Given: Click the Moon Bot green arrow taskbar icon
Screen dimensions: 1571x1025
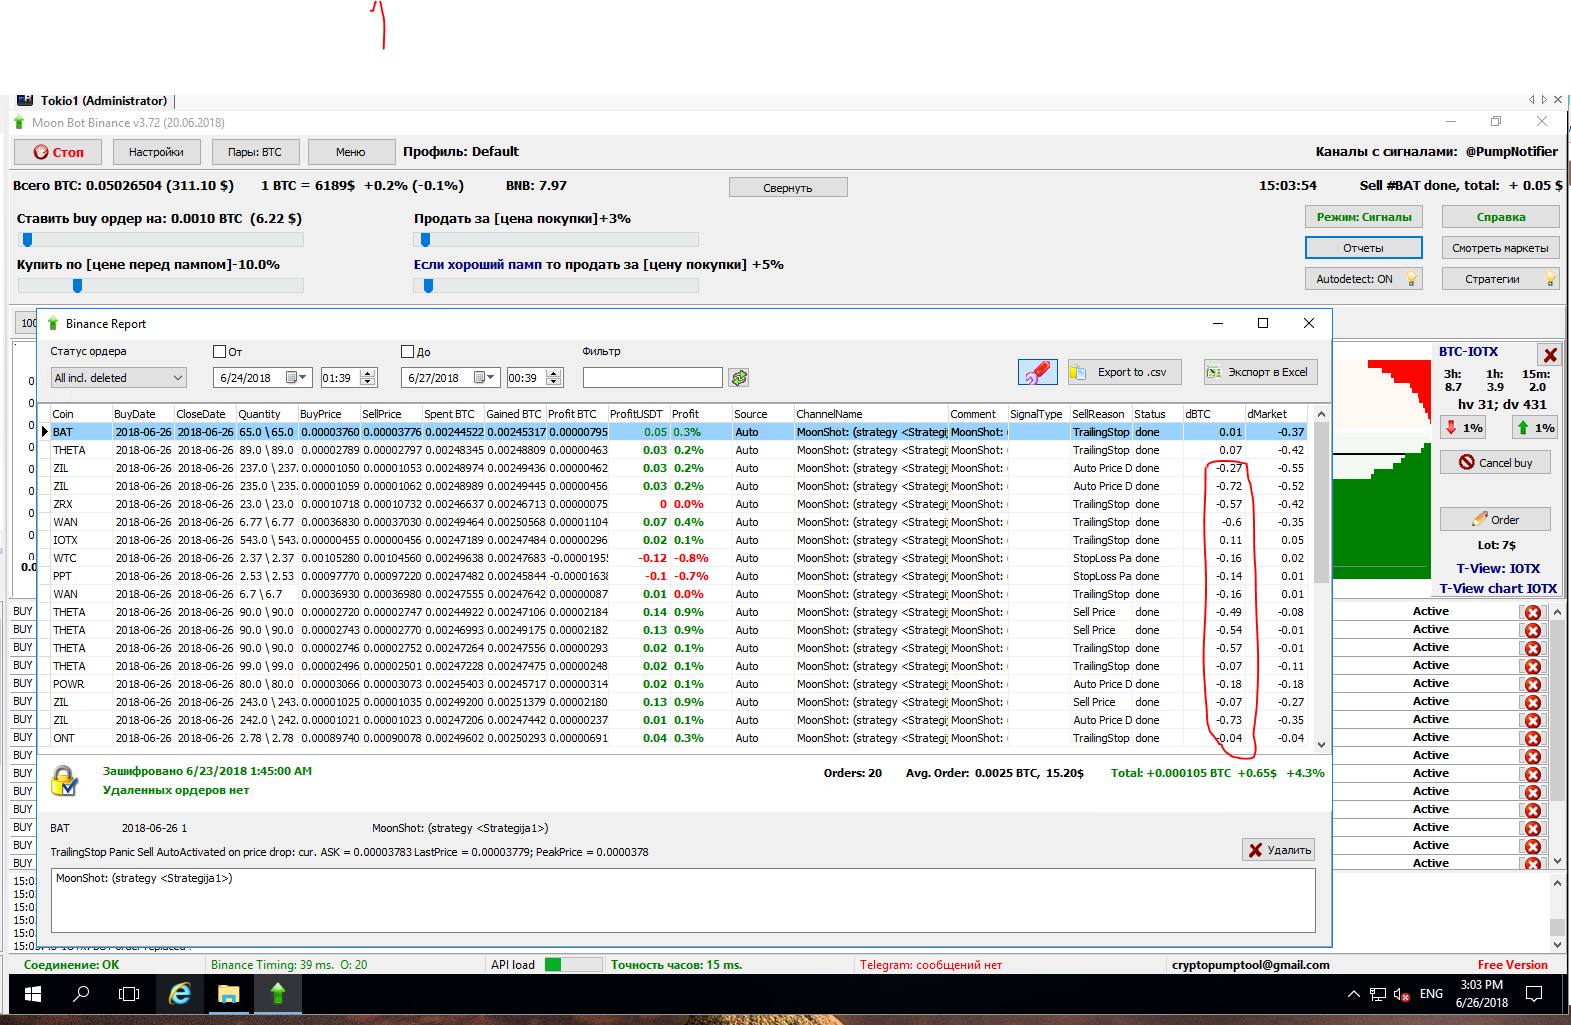Looking at the screenshot, I should (278, 994).
